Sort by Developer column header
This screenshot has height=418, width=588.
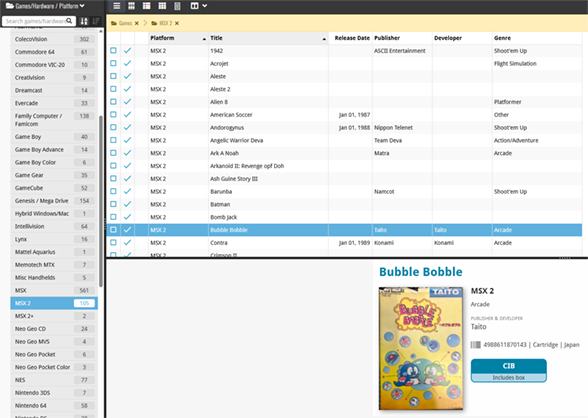point(462,38)
